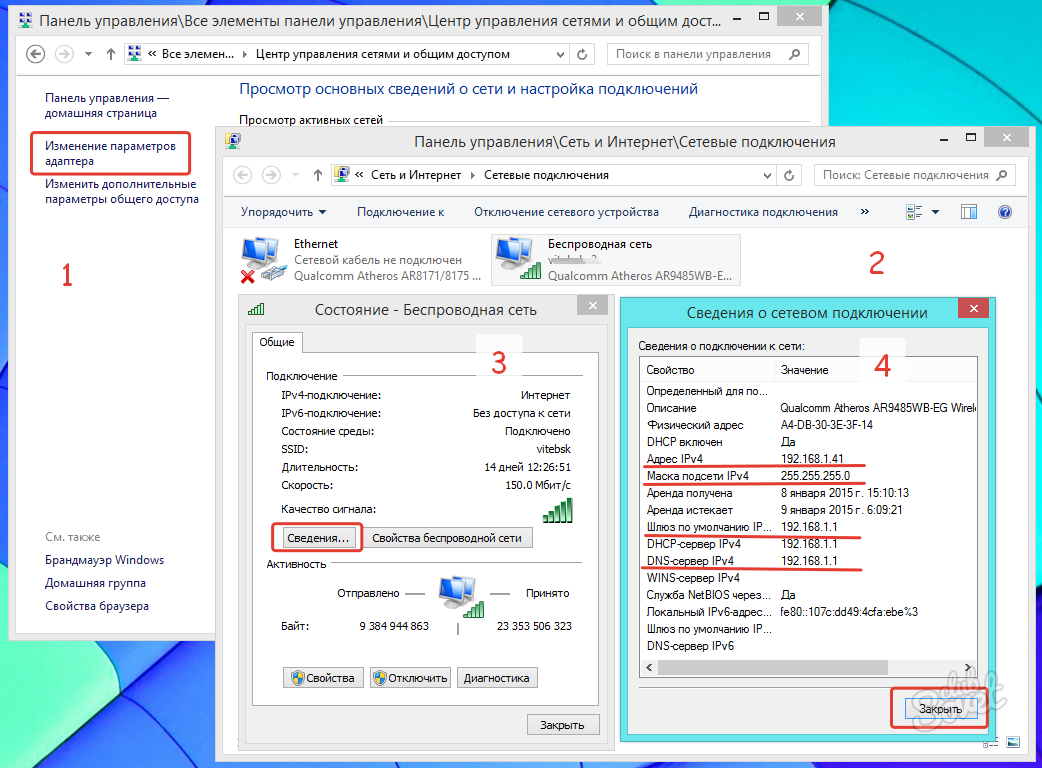Click Свойства беспроводной сети button
The width and height of the screenshot is (1042, 768).
[447, 537]
